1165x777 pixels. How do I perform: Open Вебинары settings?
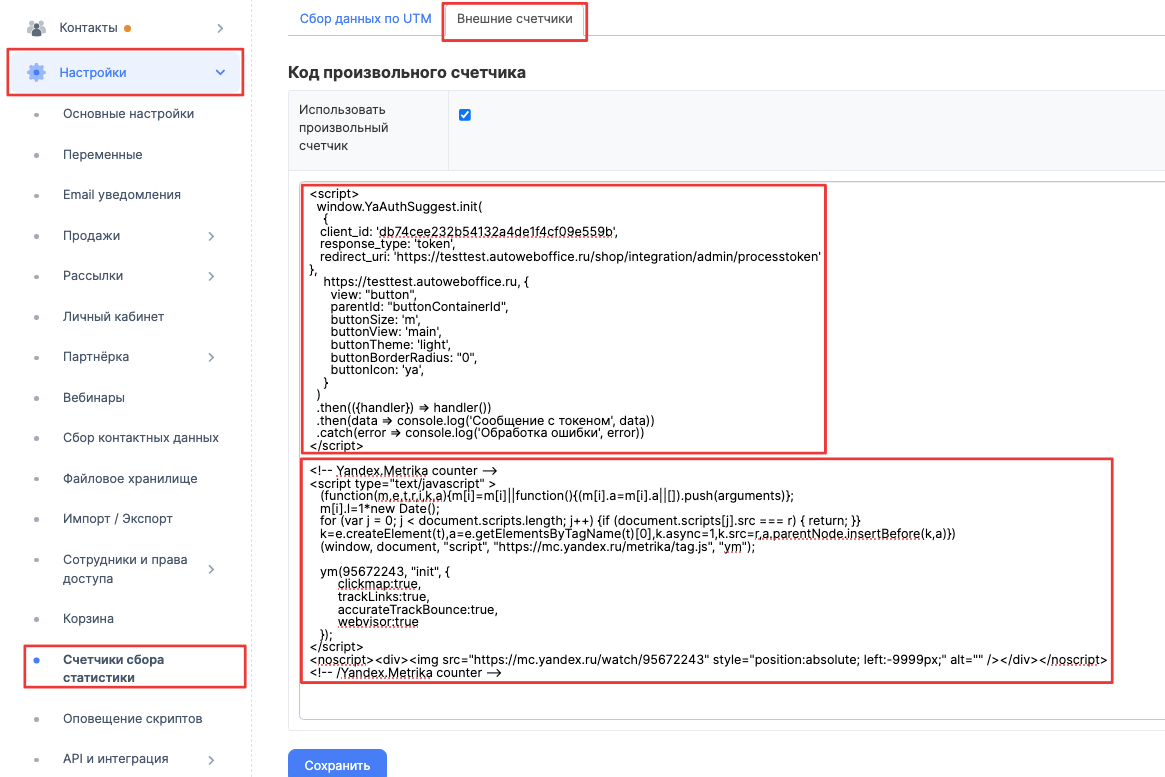coord(94,397)
